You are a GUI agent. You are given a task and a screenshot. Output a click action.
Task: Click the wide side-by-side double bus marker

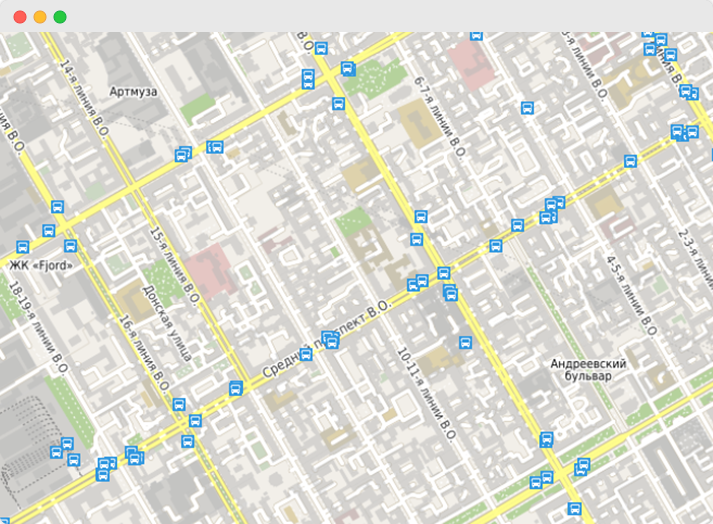(x=215, y=147)
